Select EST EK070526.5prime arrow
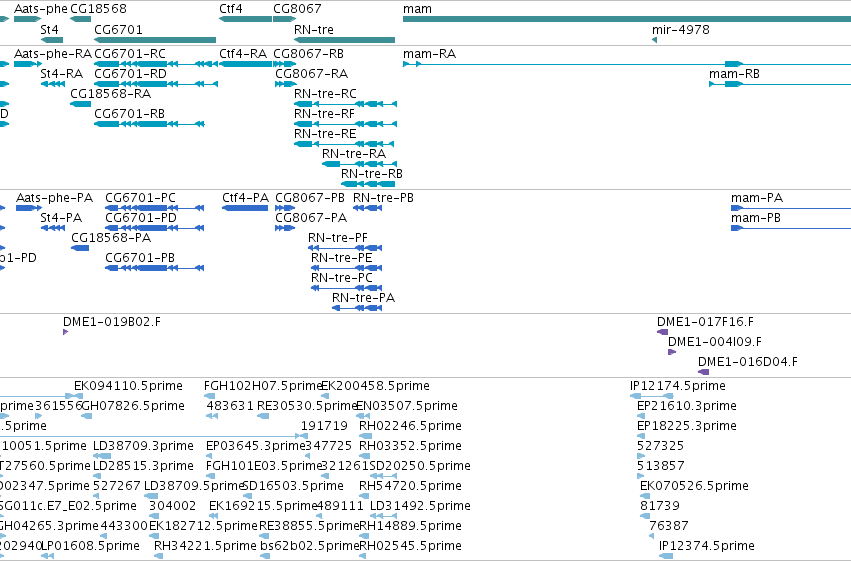This screenshot has width=851, height=561. click(x=645, y=496)
